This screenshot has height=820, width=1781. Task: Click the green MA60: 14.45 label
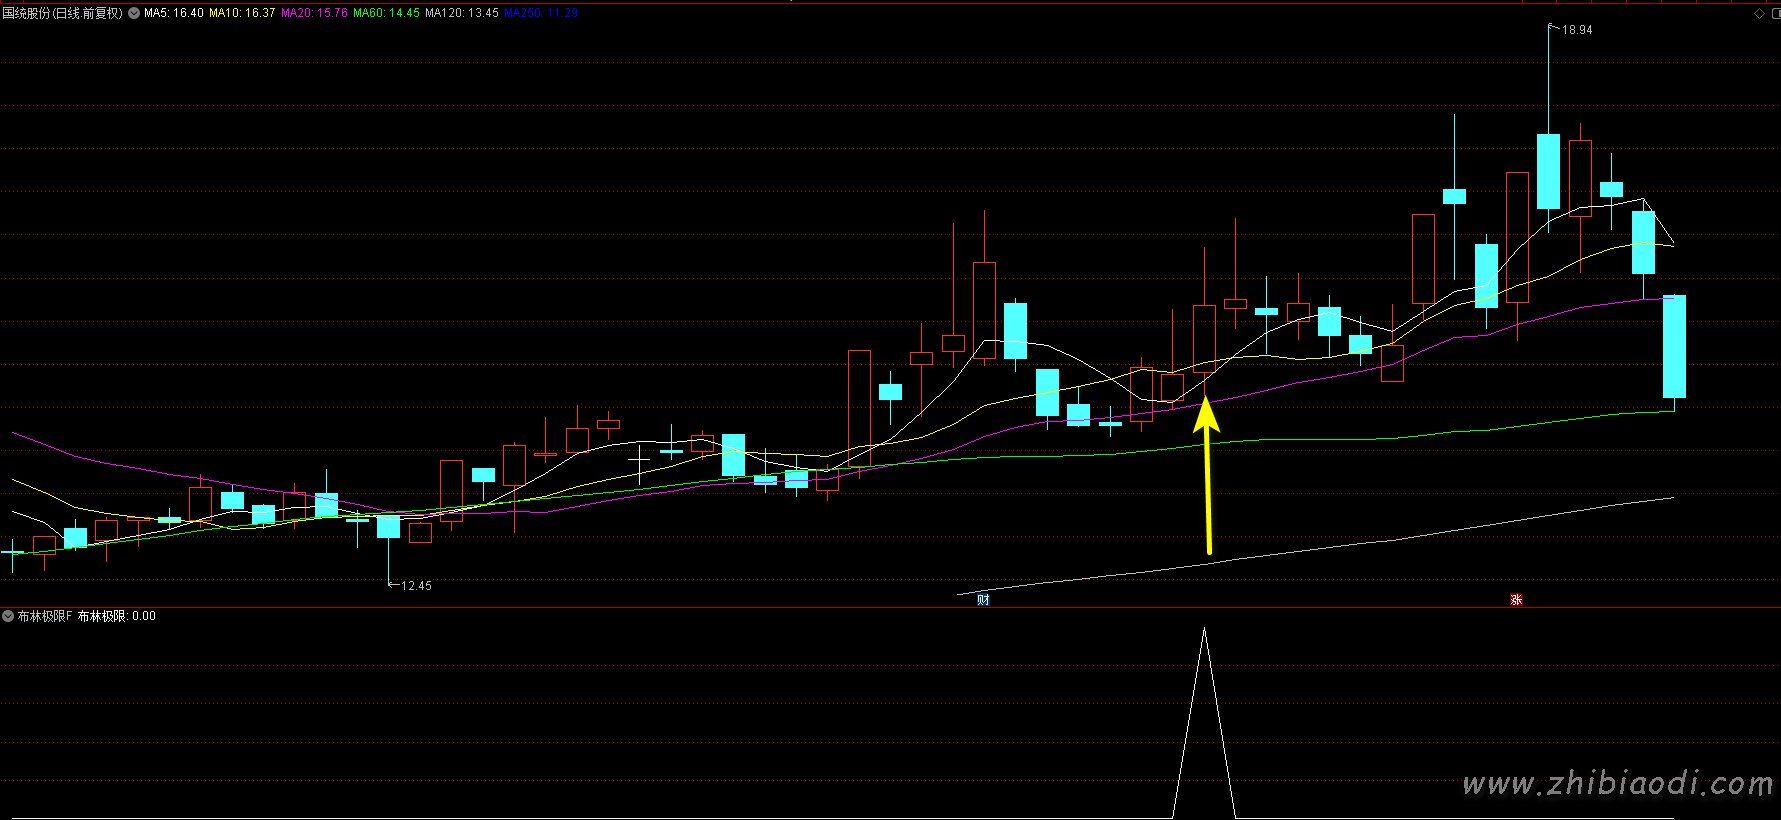tap(386, 13)
